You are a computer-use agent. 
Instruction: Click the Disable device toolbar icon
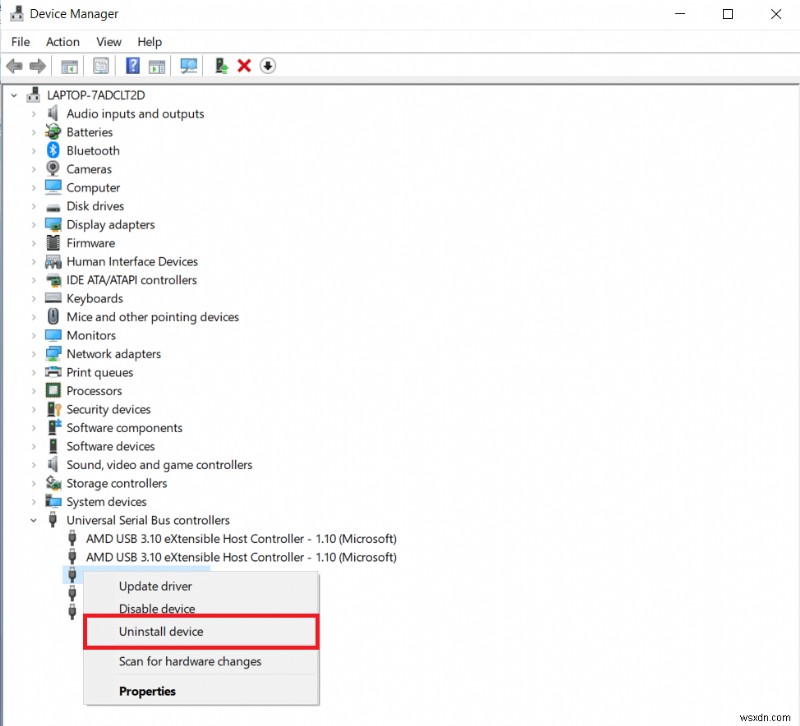point(269,65)
